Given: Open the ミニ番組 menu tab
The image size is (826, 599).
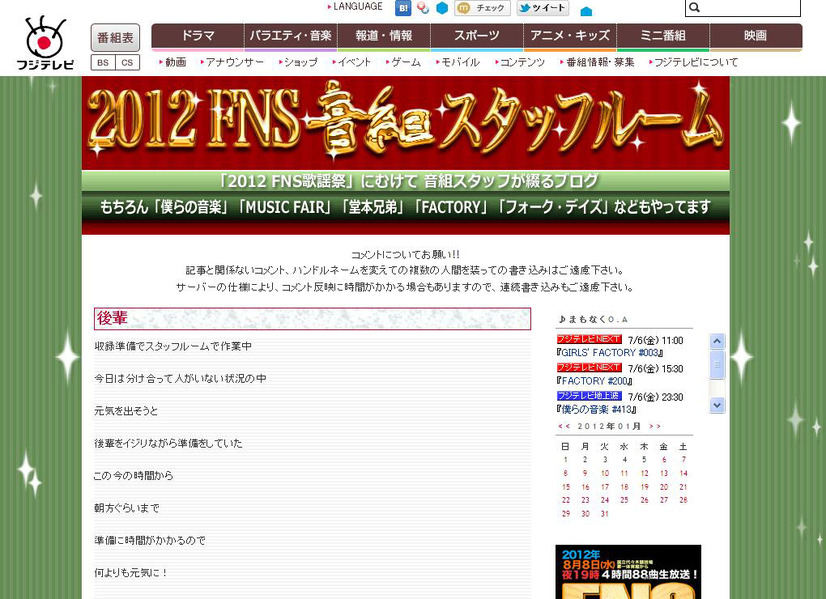Looking at the screenshot, I should tap(663, 36).
